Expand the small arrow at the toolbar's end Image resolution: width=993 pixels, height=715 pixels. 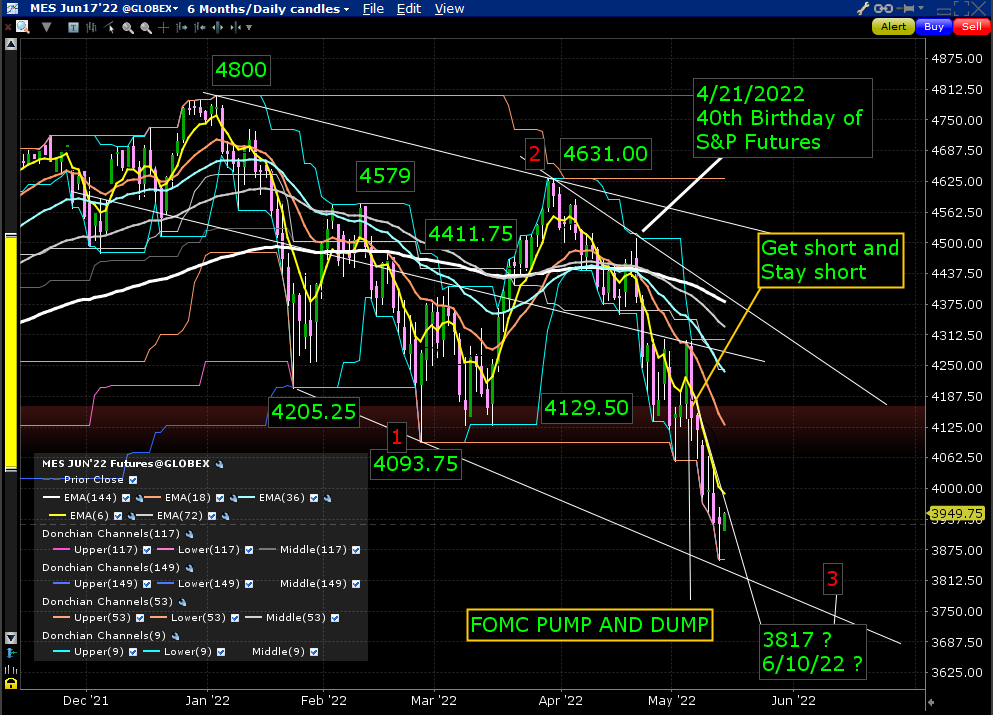click(249, 28)
